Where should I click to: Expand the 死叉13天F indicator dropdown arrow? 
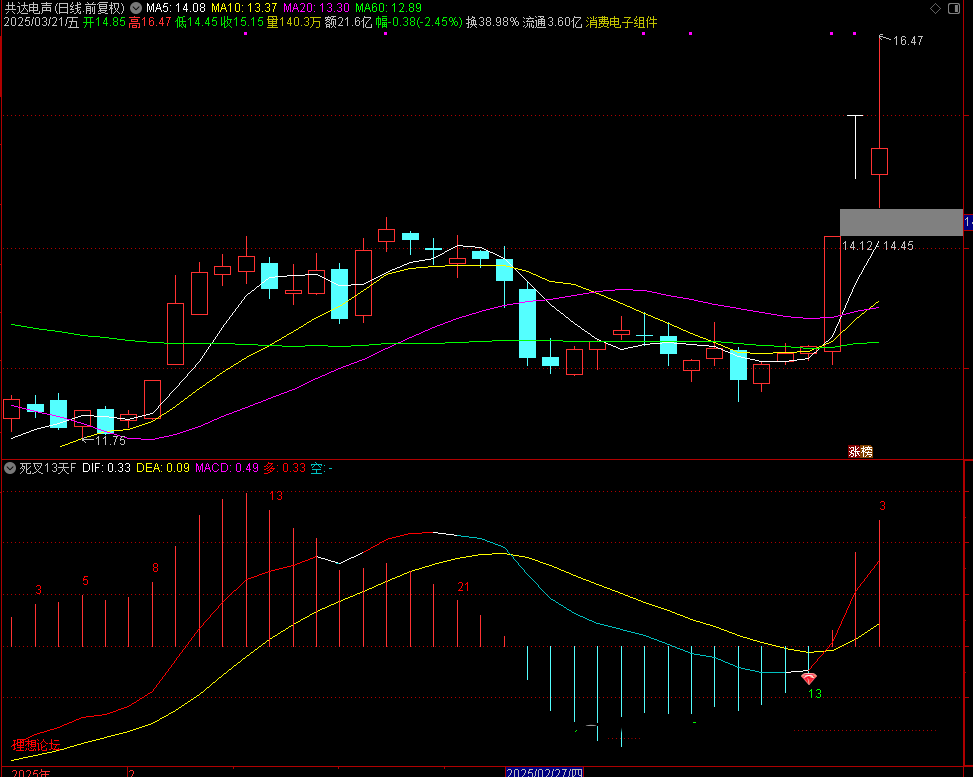10,467
